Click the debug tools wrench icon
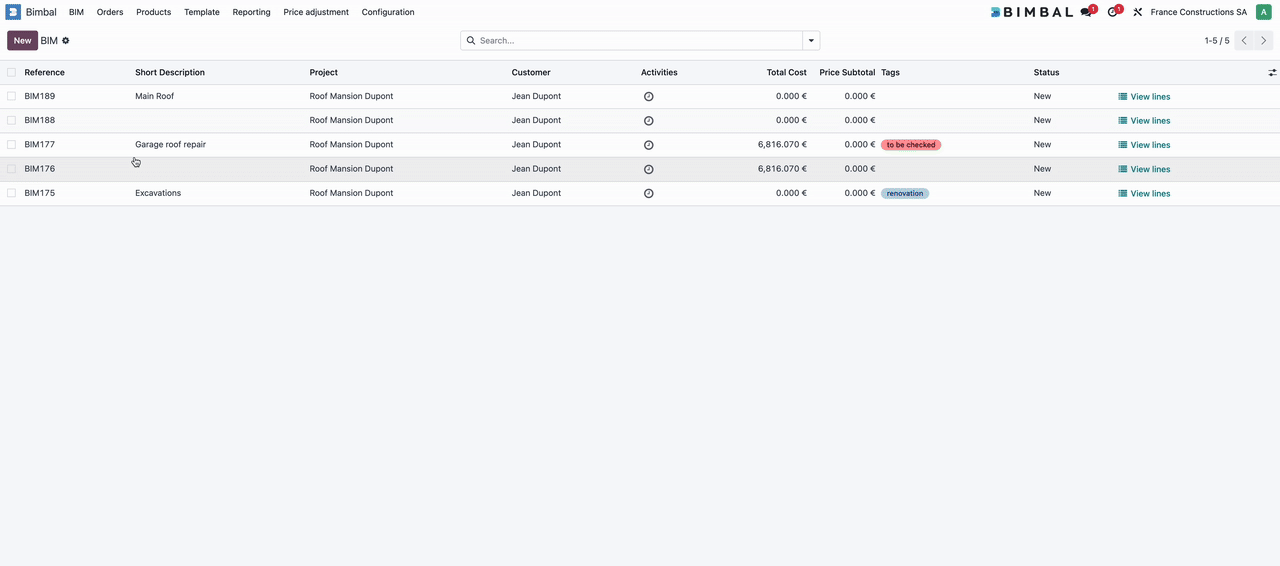The width and height of the screenshot is (1280, 566). click(x=1137, y=12)
